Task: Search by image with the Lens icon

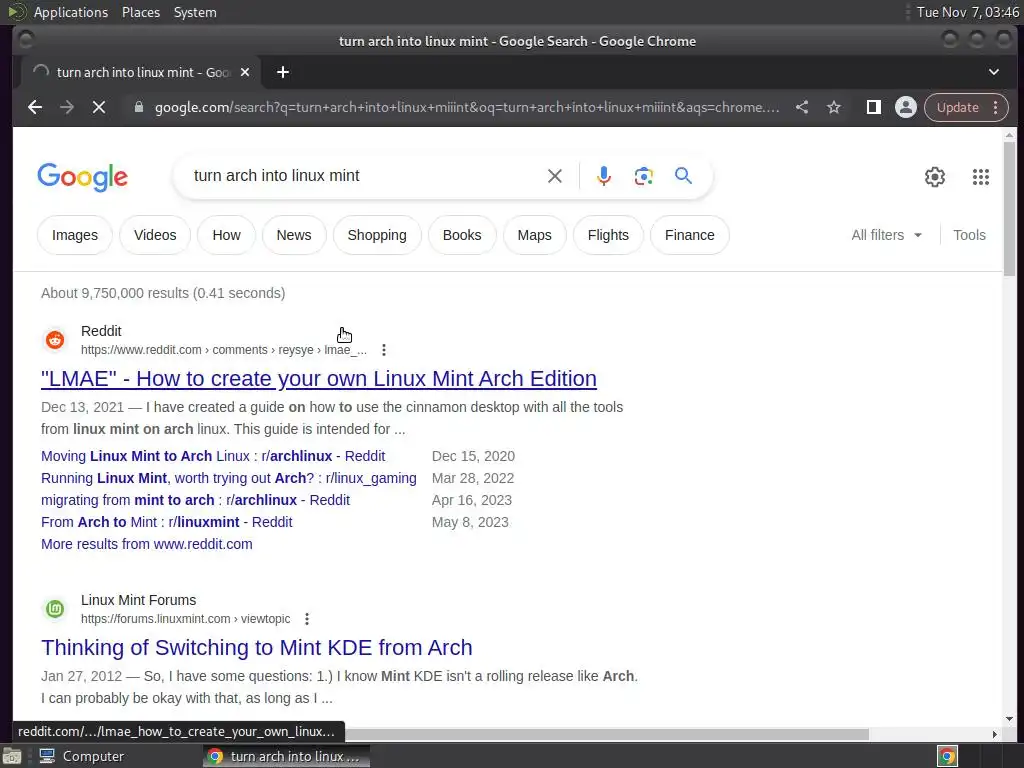Action: coord(643,176)
